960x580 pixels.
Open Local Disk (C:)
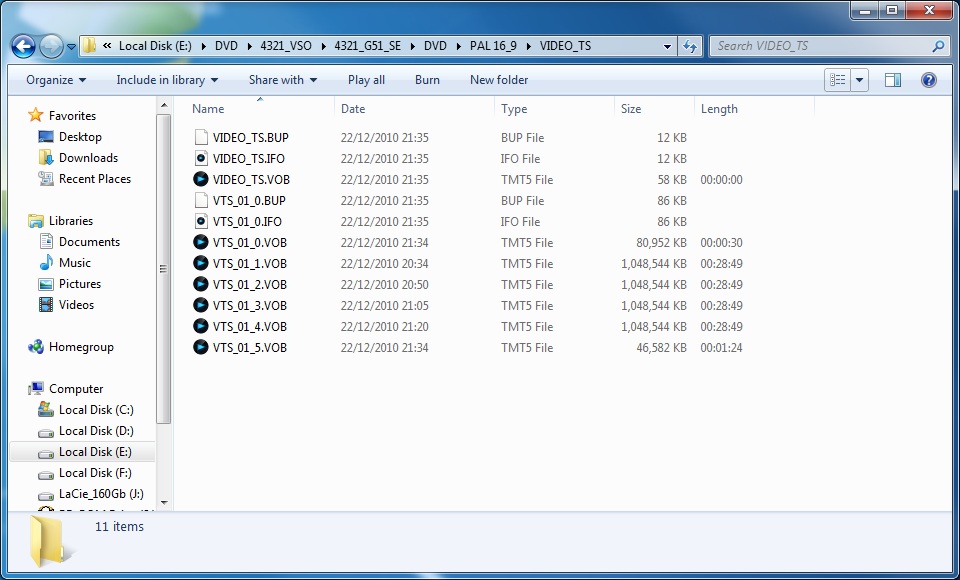click(96, 410)
